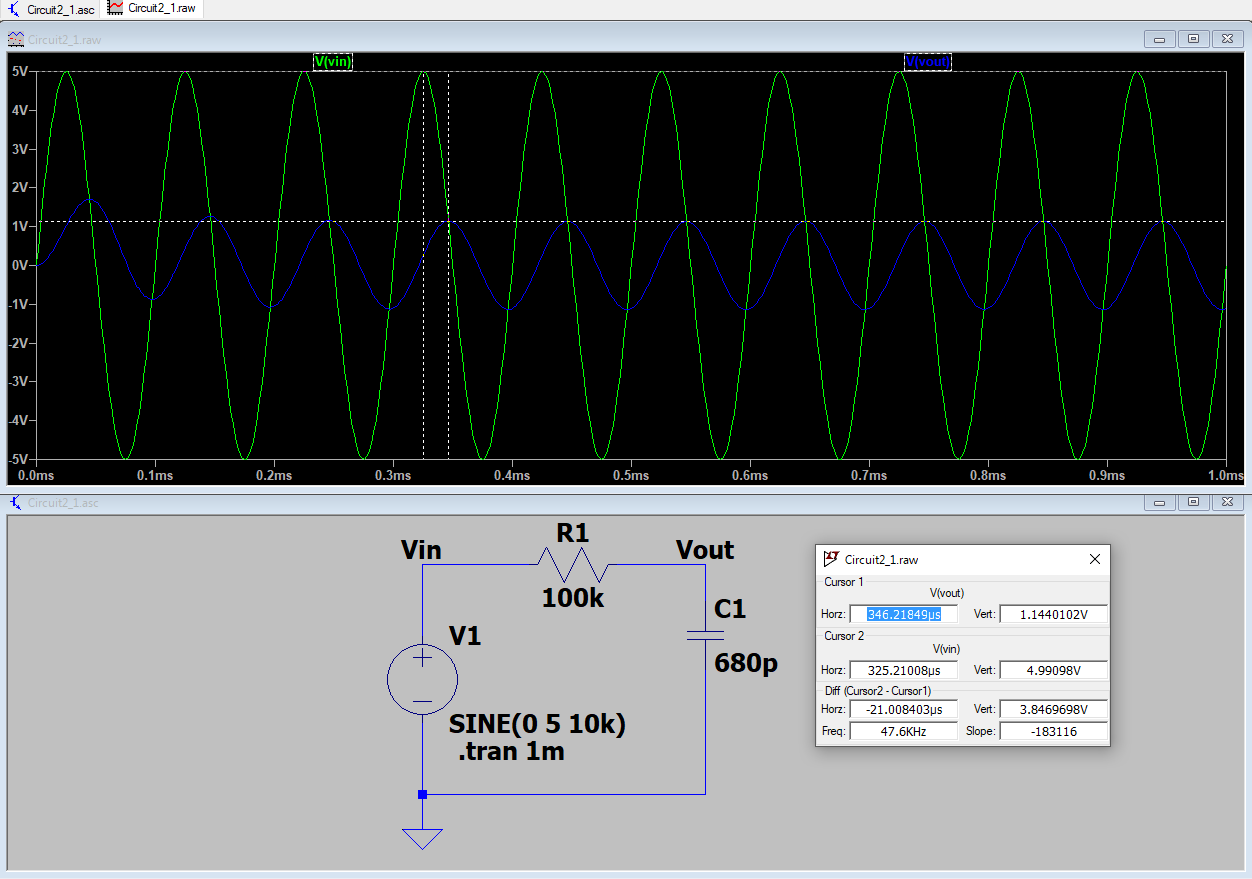Click the Cursor 1 Horz field
Viewport: 1252px width, 879px height.
(902, 614)
